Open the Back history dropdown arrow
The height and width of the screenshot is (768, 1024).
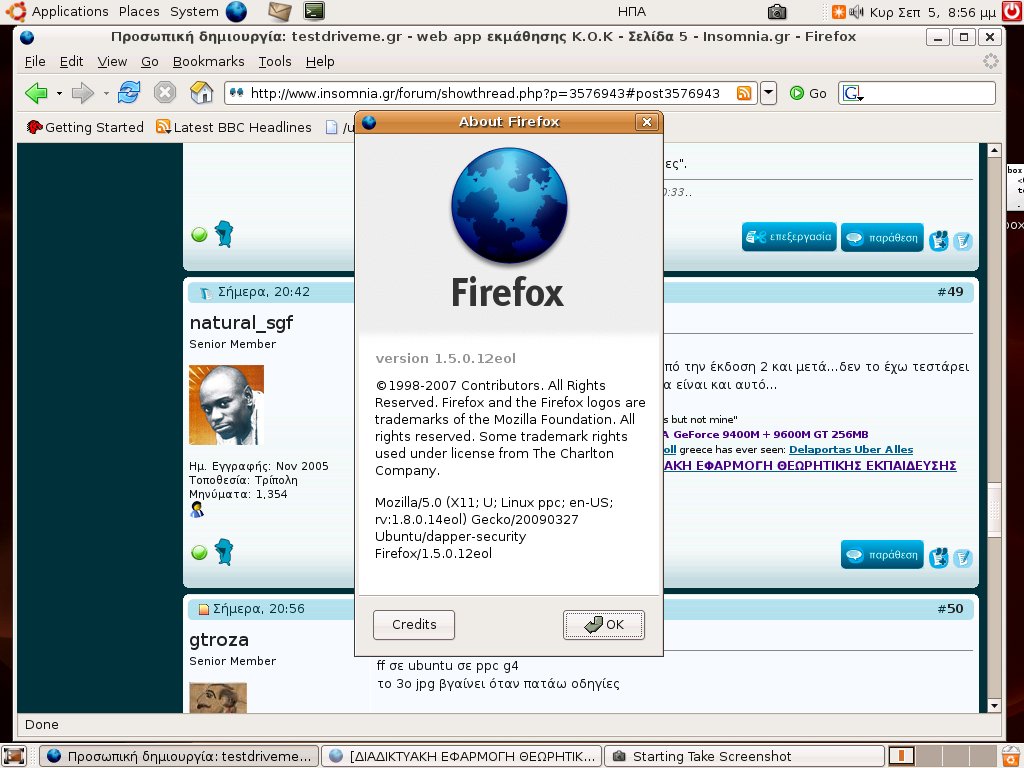(x=59, y=93)
